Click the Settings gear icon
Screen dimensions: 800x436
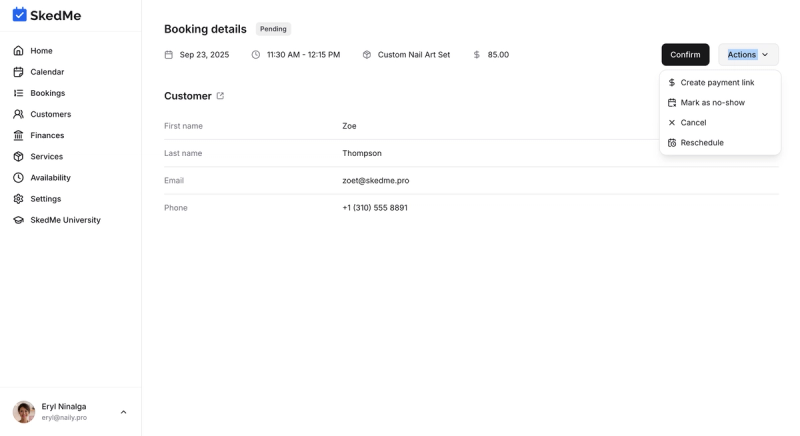(18, 199)
